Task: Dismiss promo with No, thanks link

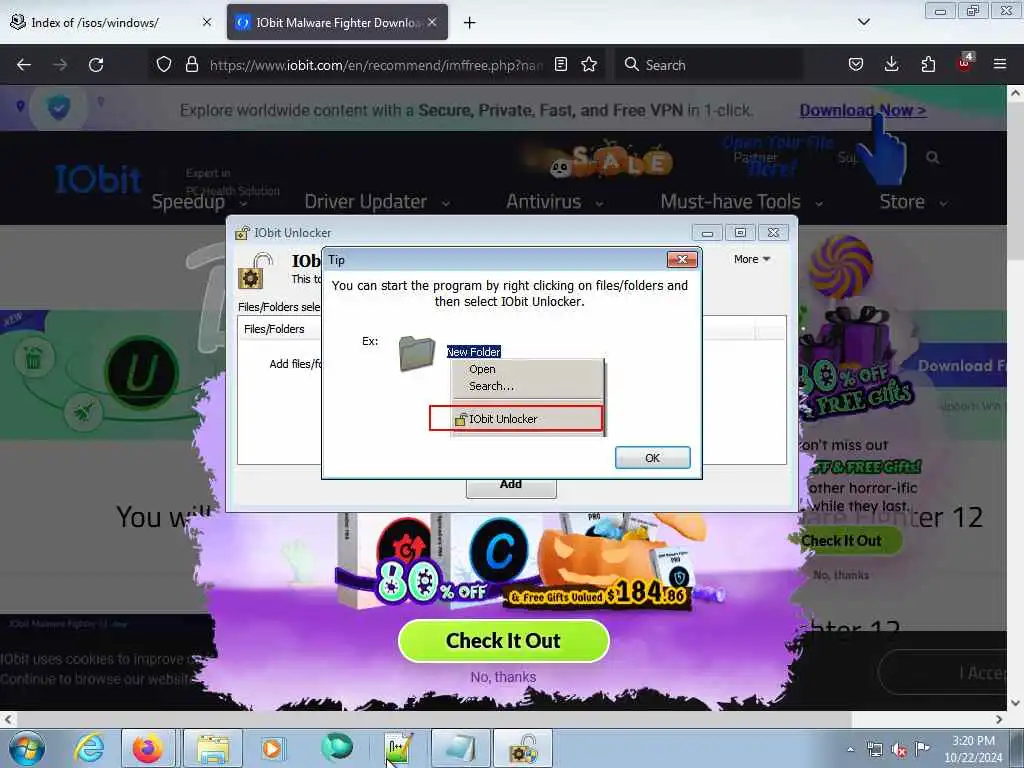Action: tap(503, 677)
